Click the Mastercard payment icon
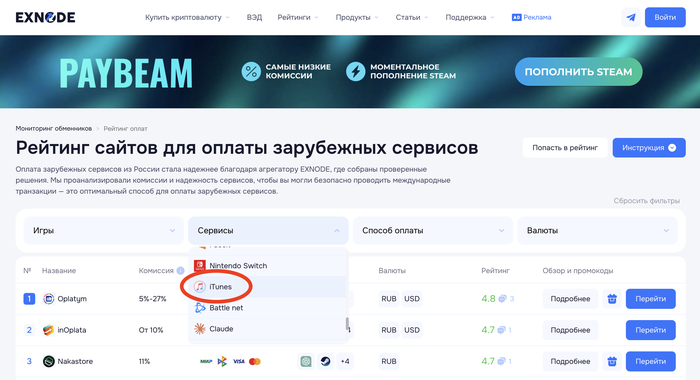Viewport: 700px width, 380px height. click(255, 361)
